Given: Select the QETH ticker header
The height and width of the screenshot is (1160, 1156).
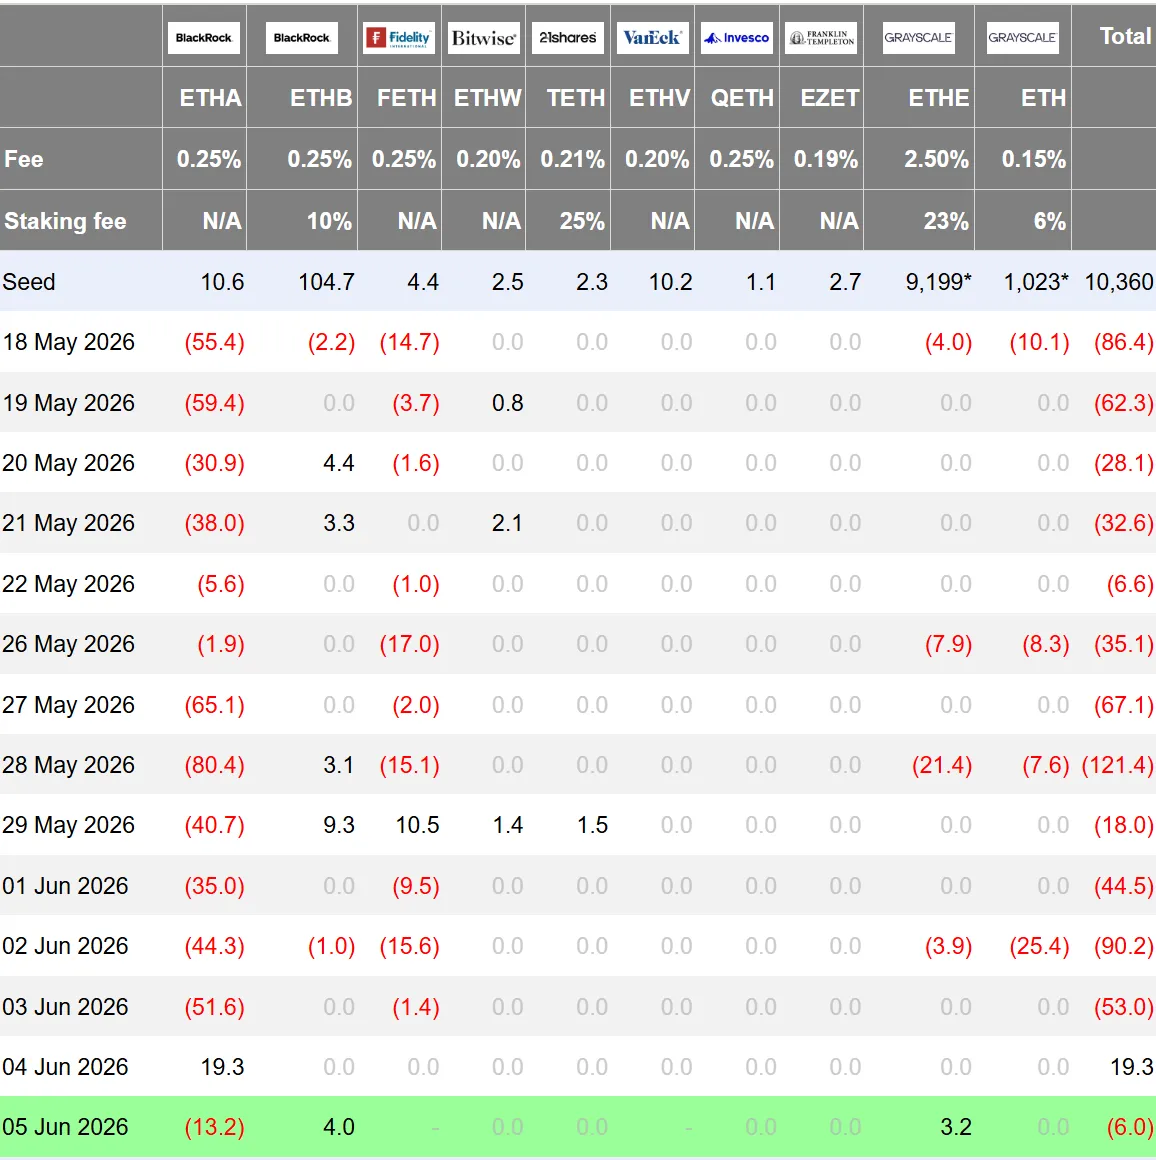Looking at the screenshot, I should tap(742, 98).
